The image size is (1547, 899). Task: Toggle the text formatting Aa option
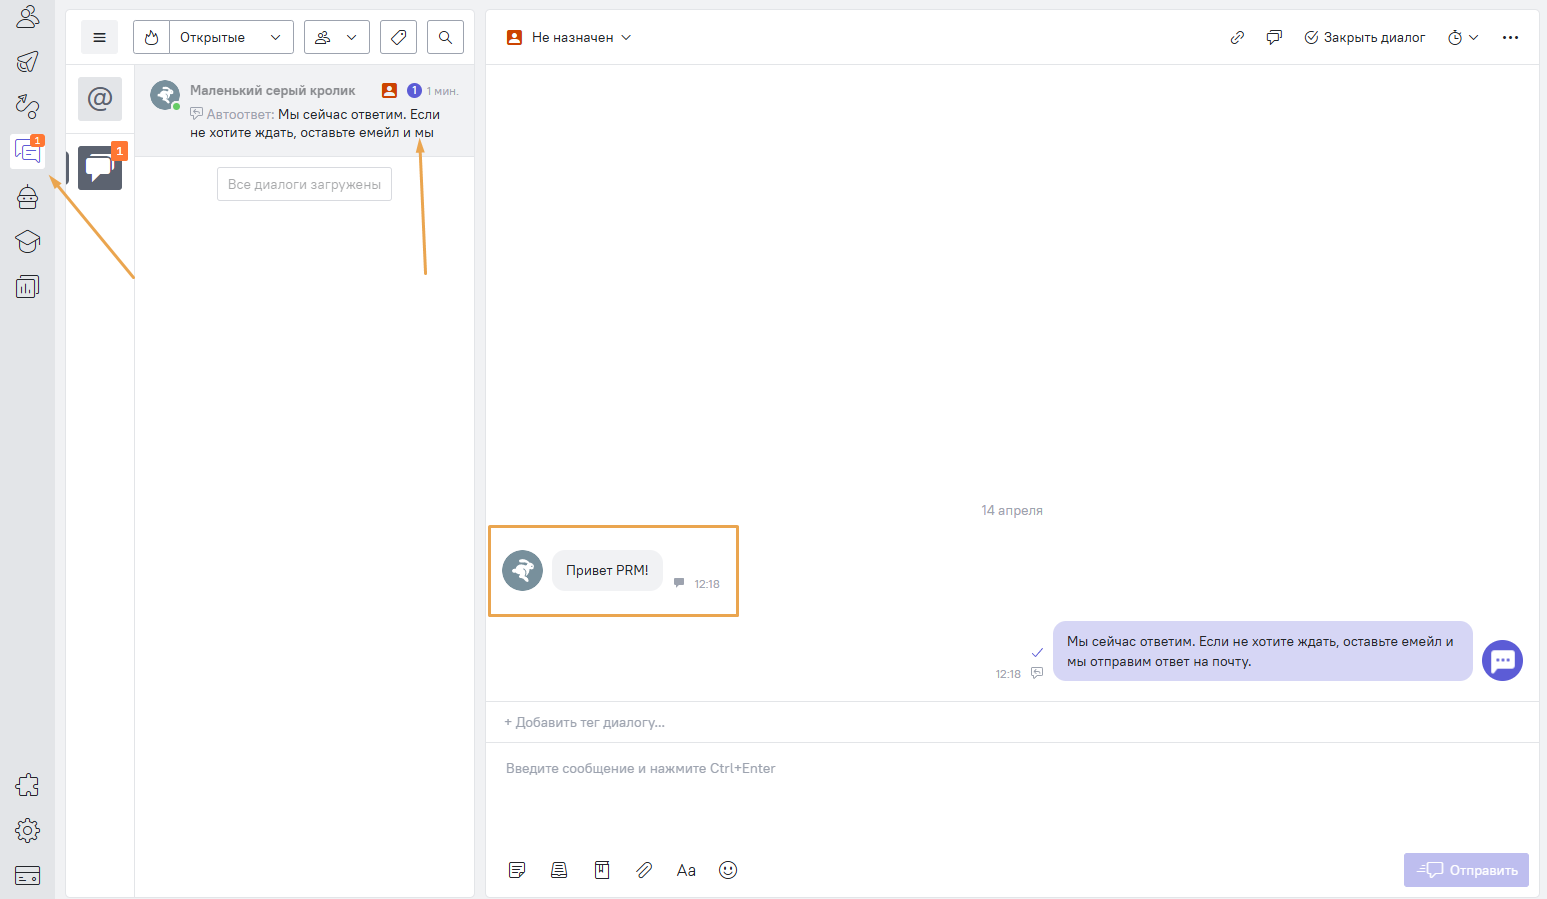pyautogui.click(x=686, y=870)
